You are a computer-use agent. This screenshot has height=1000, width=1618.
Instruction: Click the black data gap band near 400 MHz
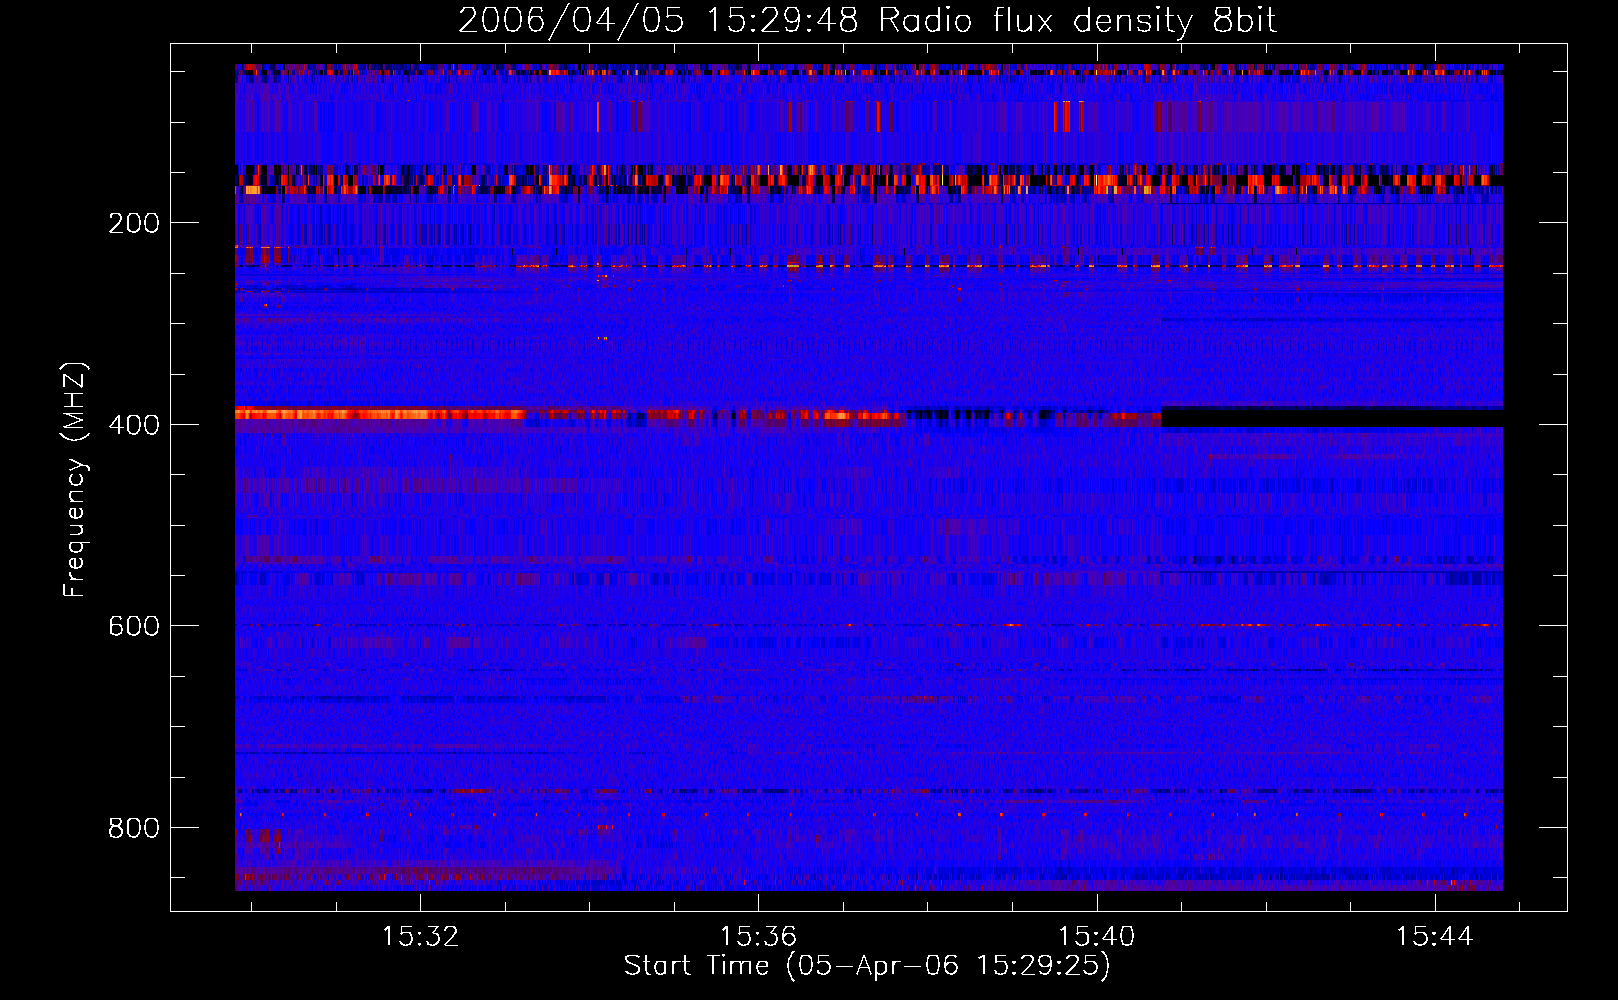point(1332,417)
